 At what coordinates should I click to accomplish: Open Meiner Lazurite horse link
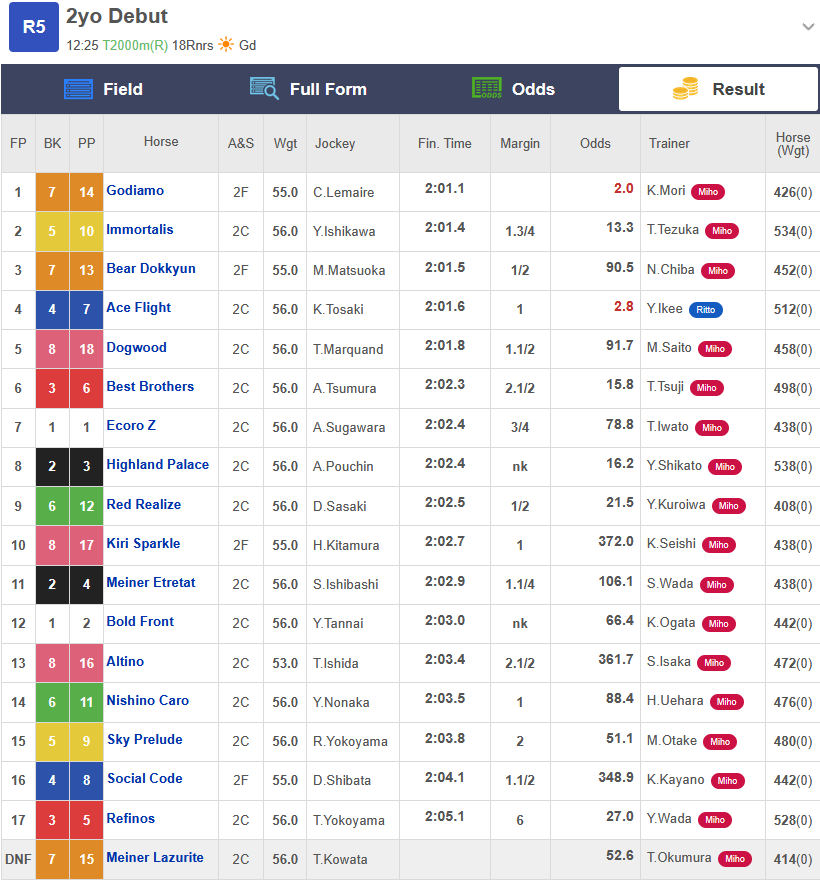click(x=155, y=857)
